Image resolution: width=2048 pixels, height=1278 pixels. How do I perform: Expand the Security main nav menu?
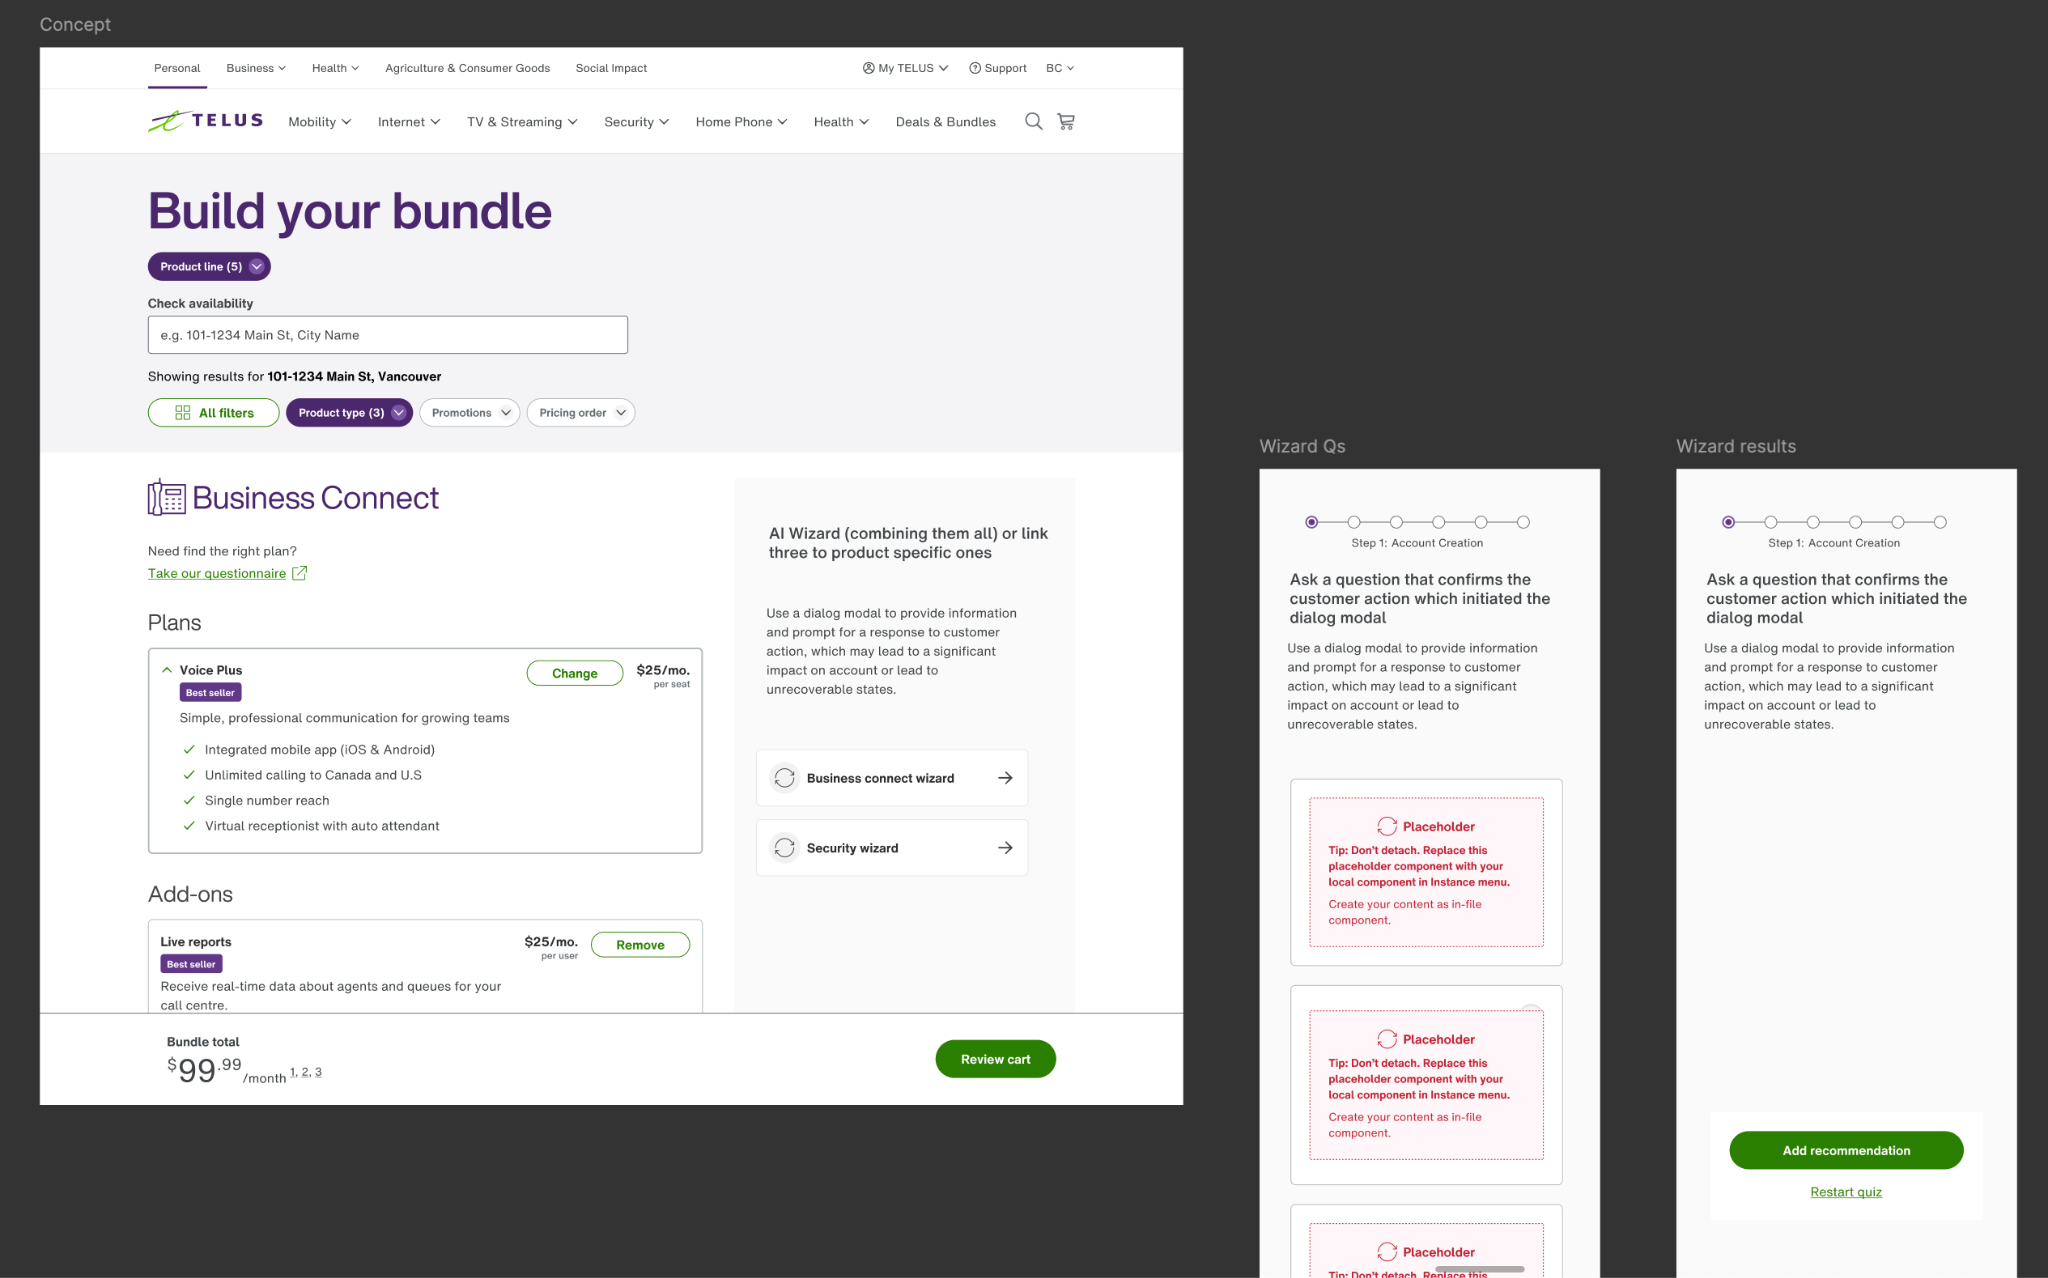pos(637,122)
